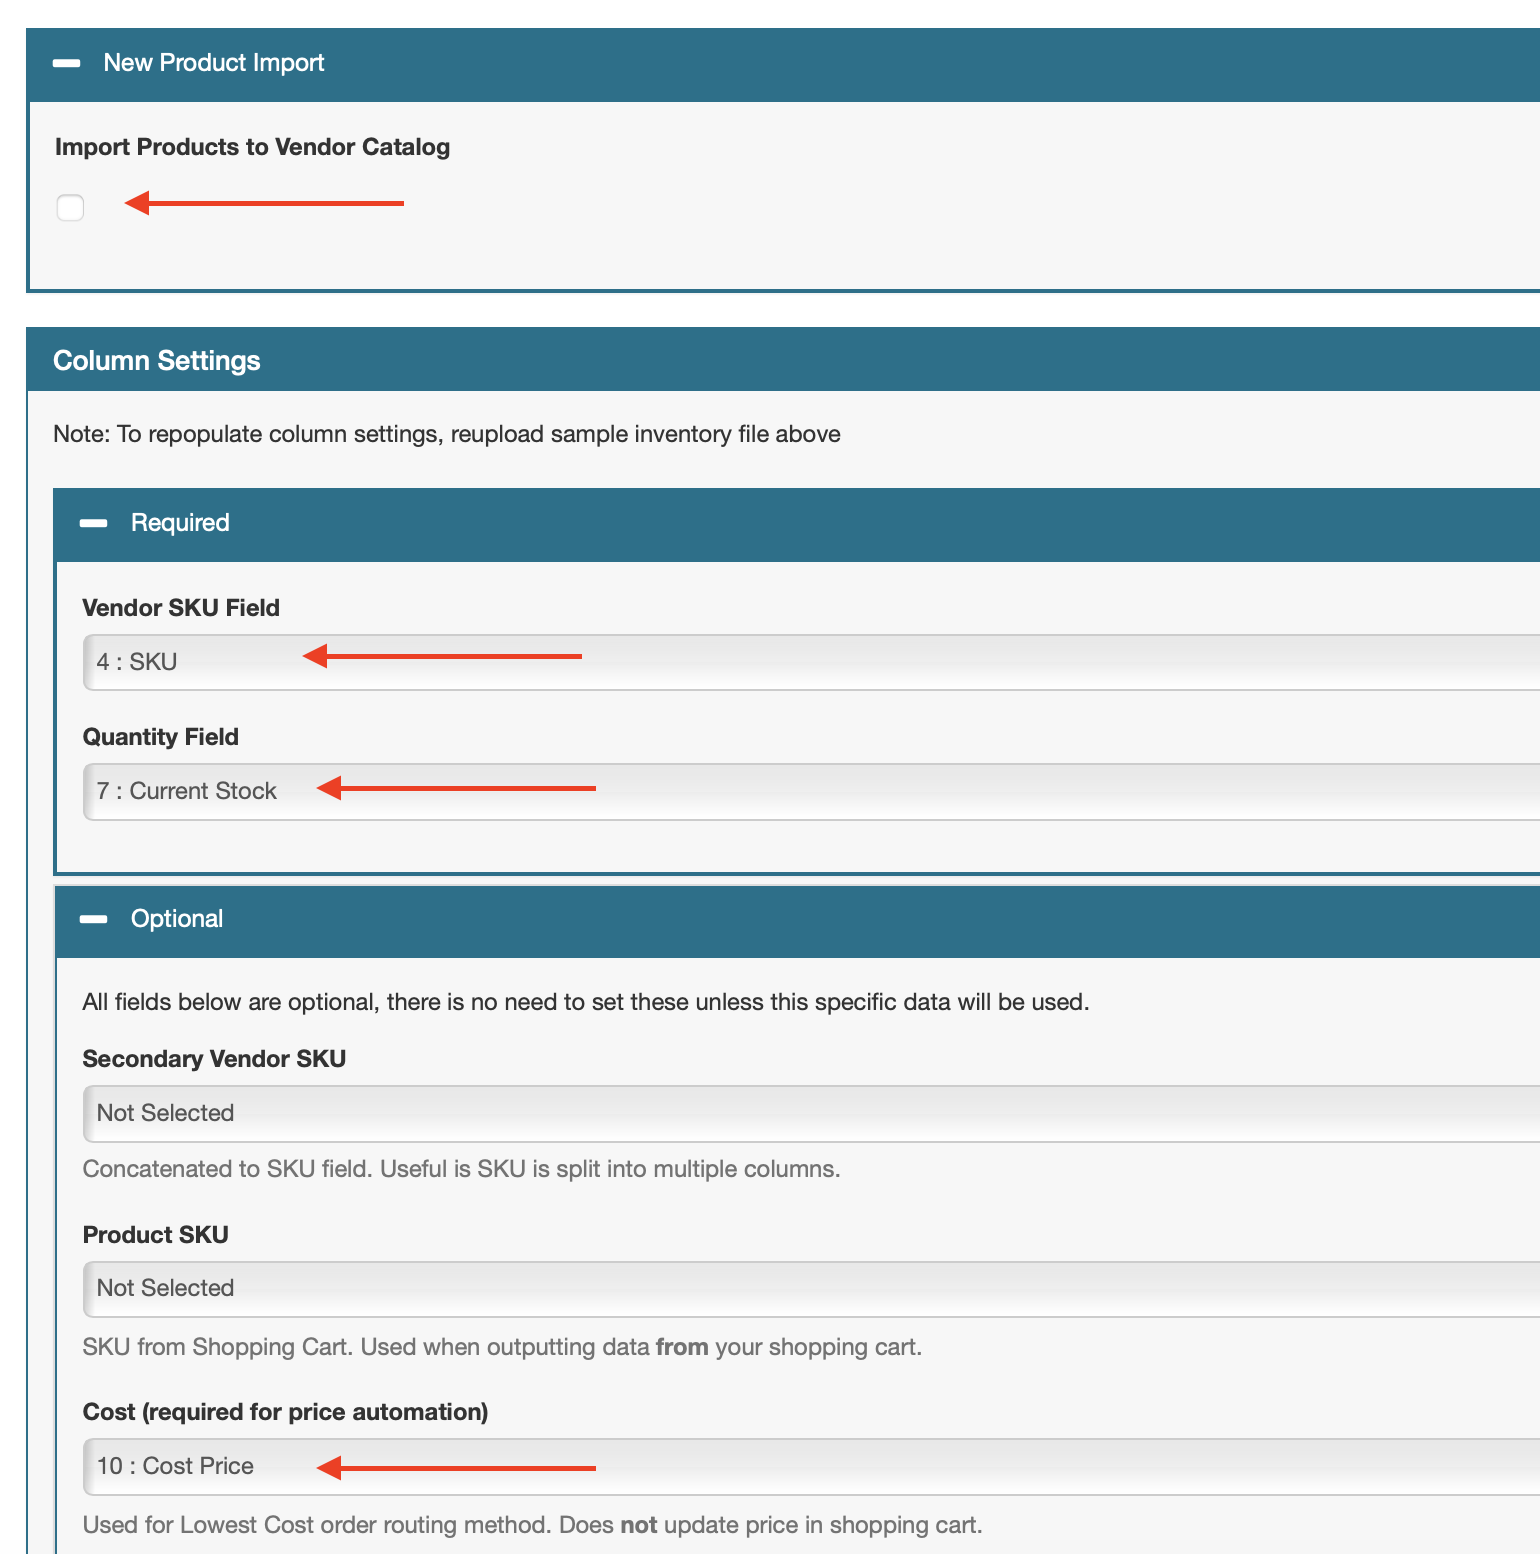Click the minus icon beside Required
Image resolution: width=1540 pixels, height=1554 pixels.
(94, 523)
